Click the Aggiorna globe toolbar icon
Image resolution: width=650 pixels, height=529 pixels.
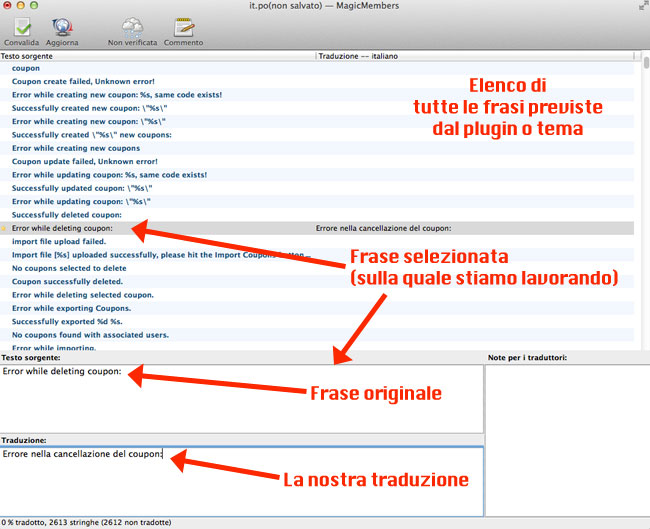point(62,28)
